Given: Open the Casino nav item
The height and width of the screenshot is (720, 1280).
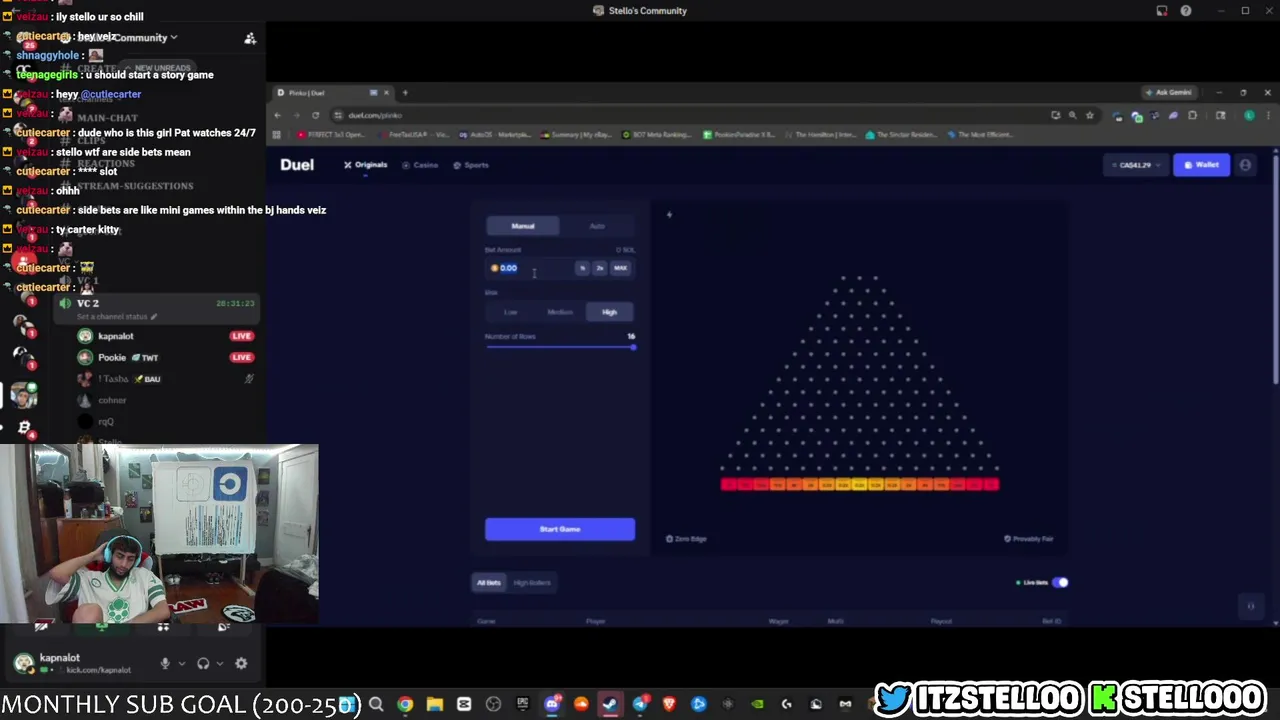Looking at the screenshot, I should click(420, 165).
